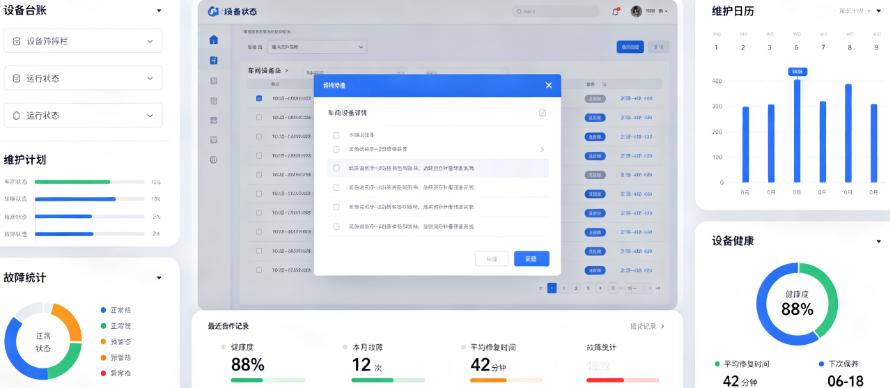890x388 pixels.
Task: Click the home icon in the sidebar
Action: point(213,40)
